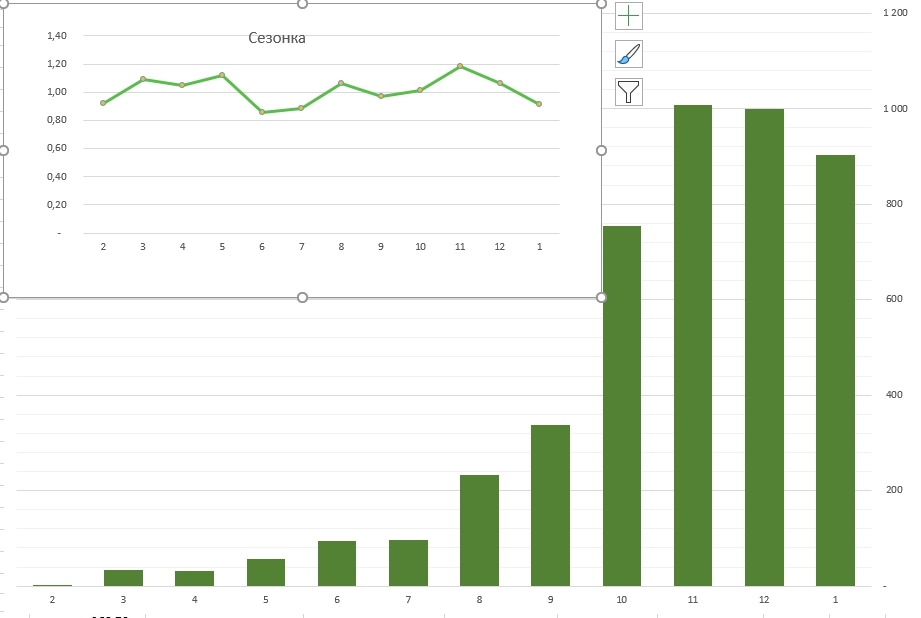Image resolution: width=921 pixels, height=618 pixels.
Task: Select the right axis label 1 000
Action: (895, 109)
